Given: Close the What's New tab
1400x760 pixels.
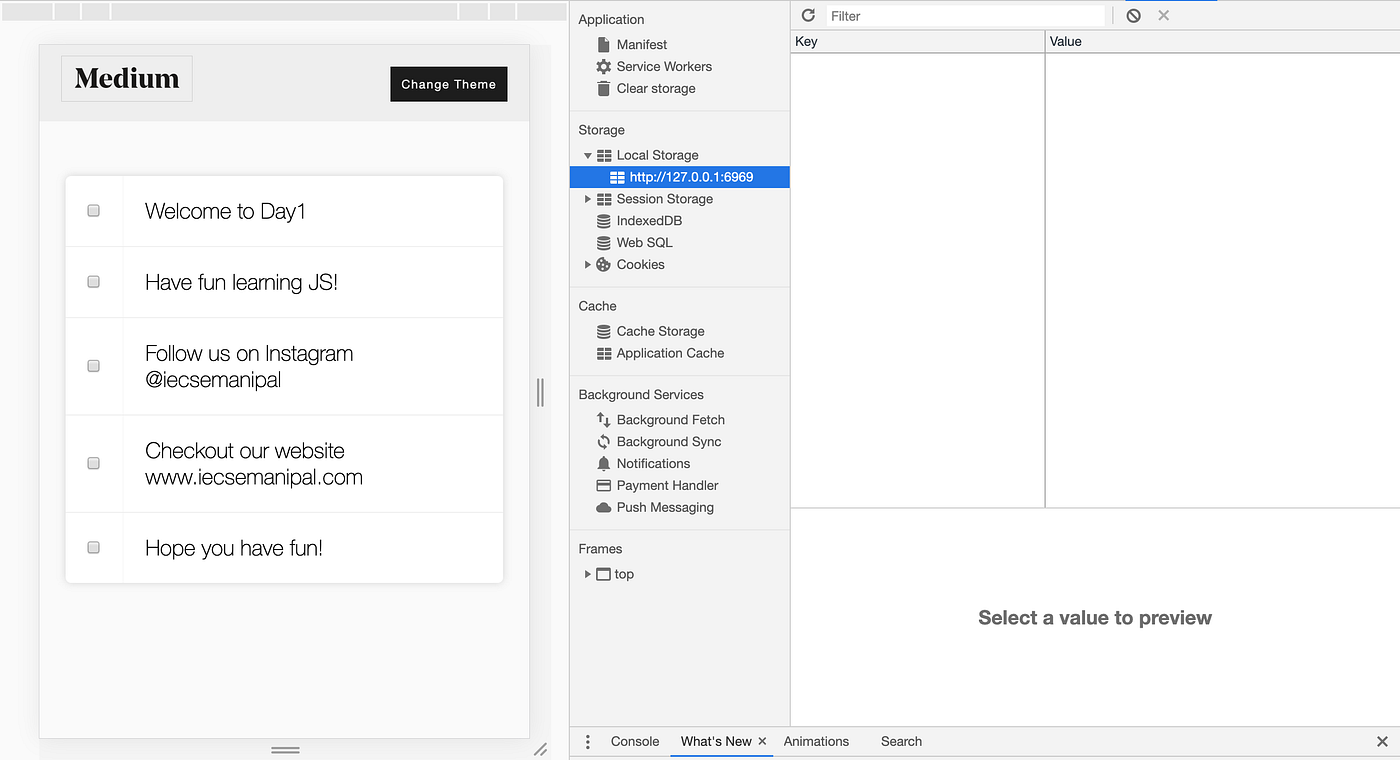Looking at the screenshot, I should (762, 742).
